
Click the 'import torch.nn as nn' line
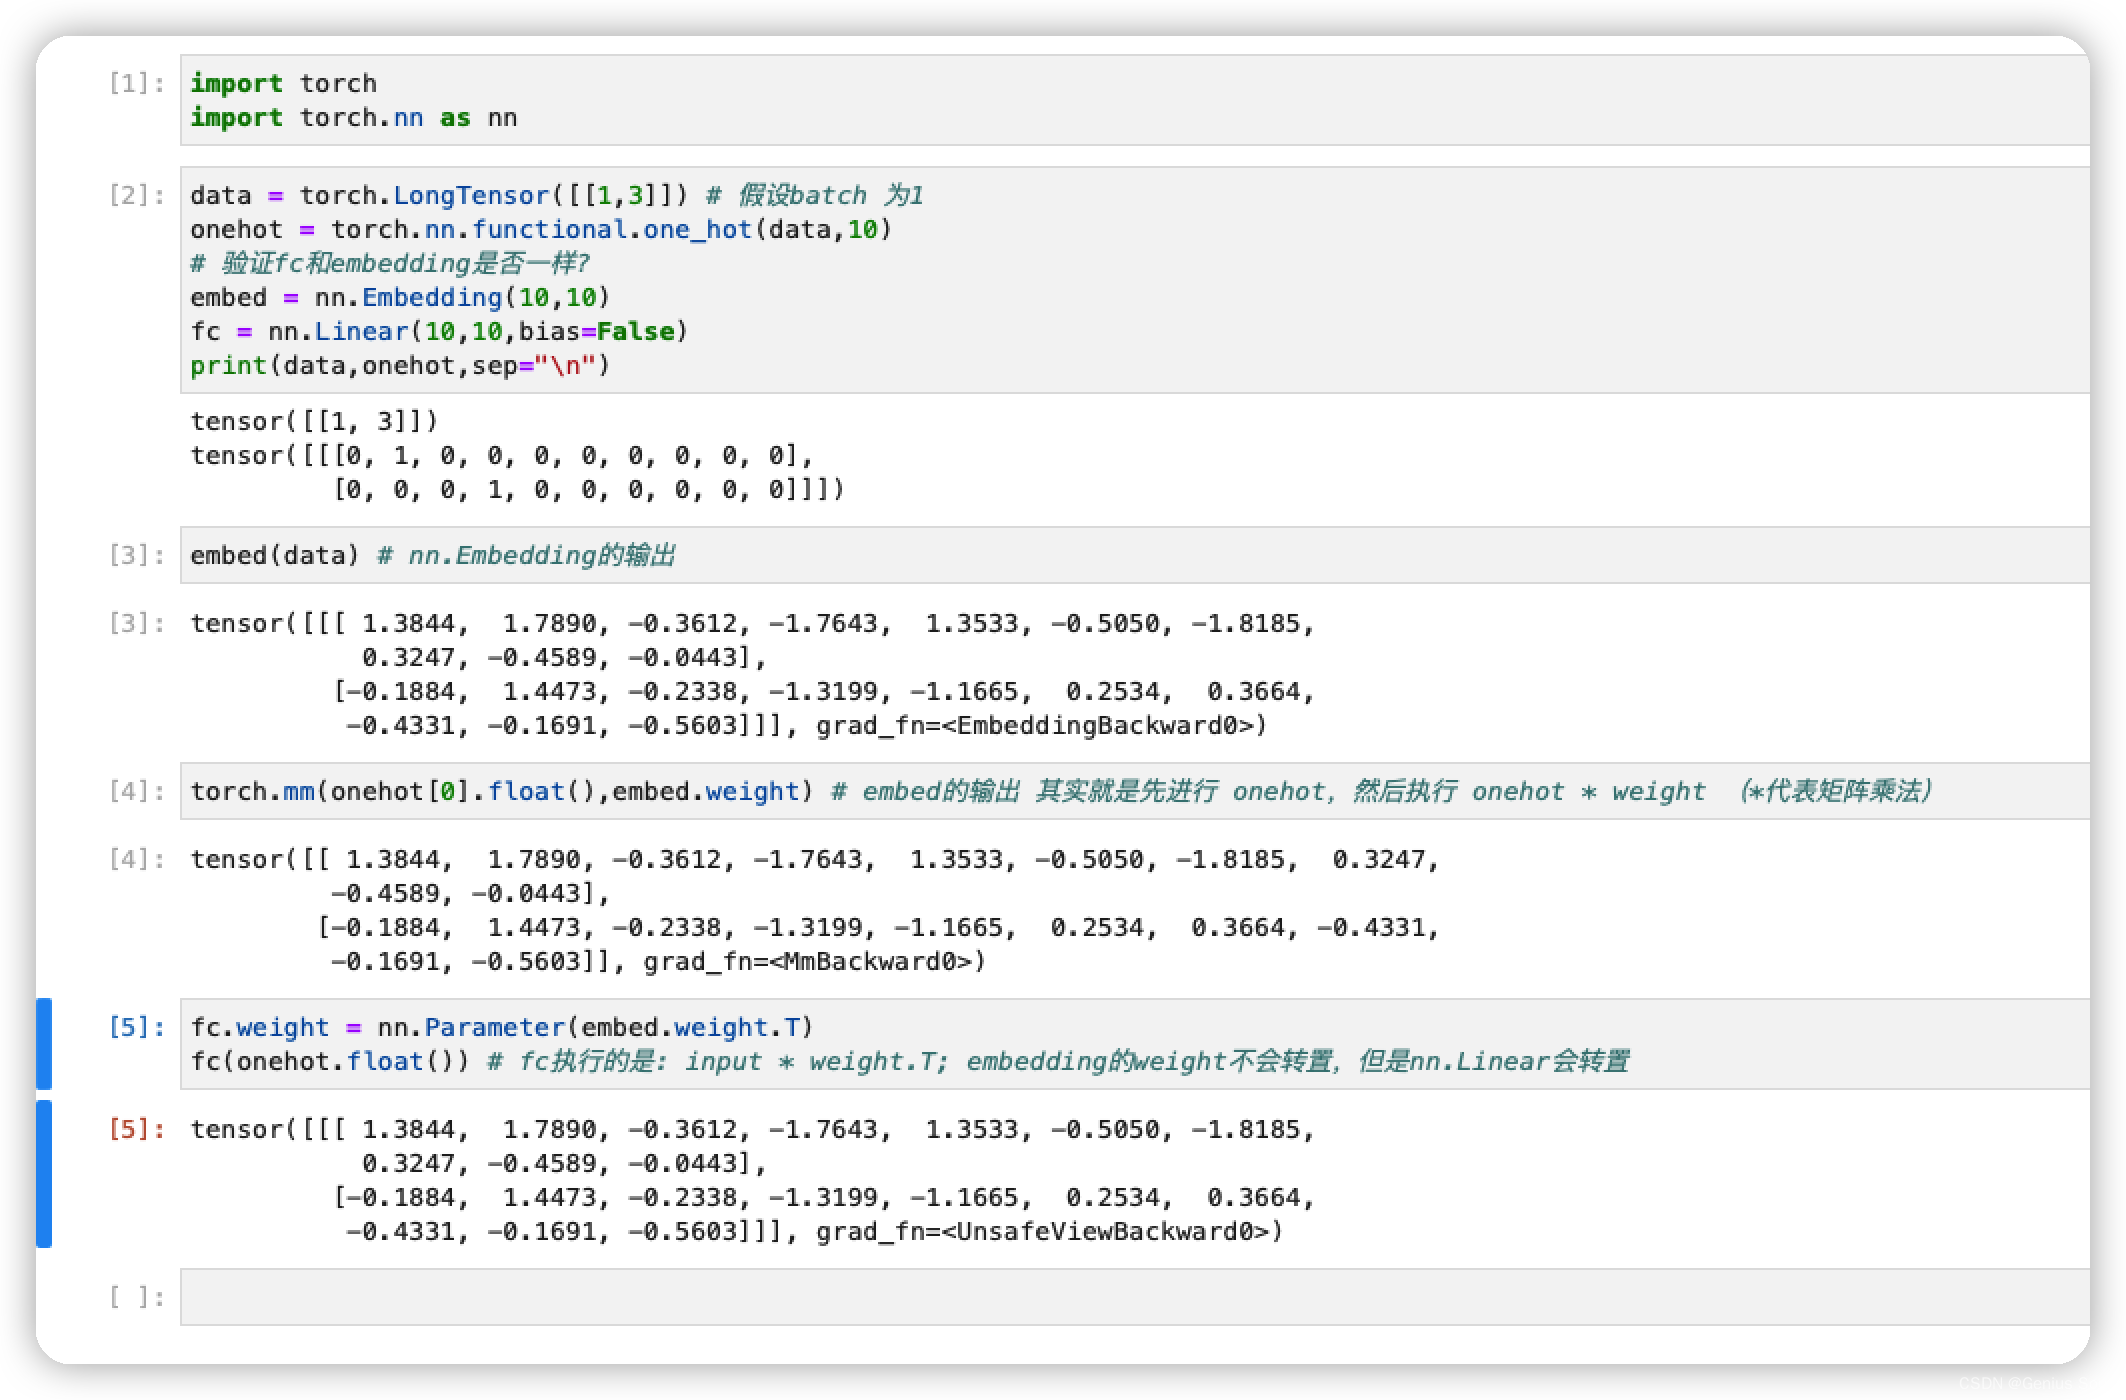point(354,118)
